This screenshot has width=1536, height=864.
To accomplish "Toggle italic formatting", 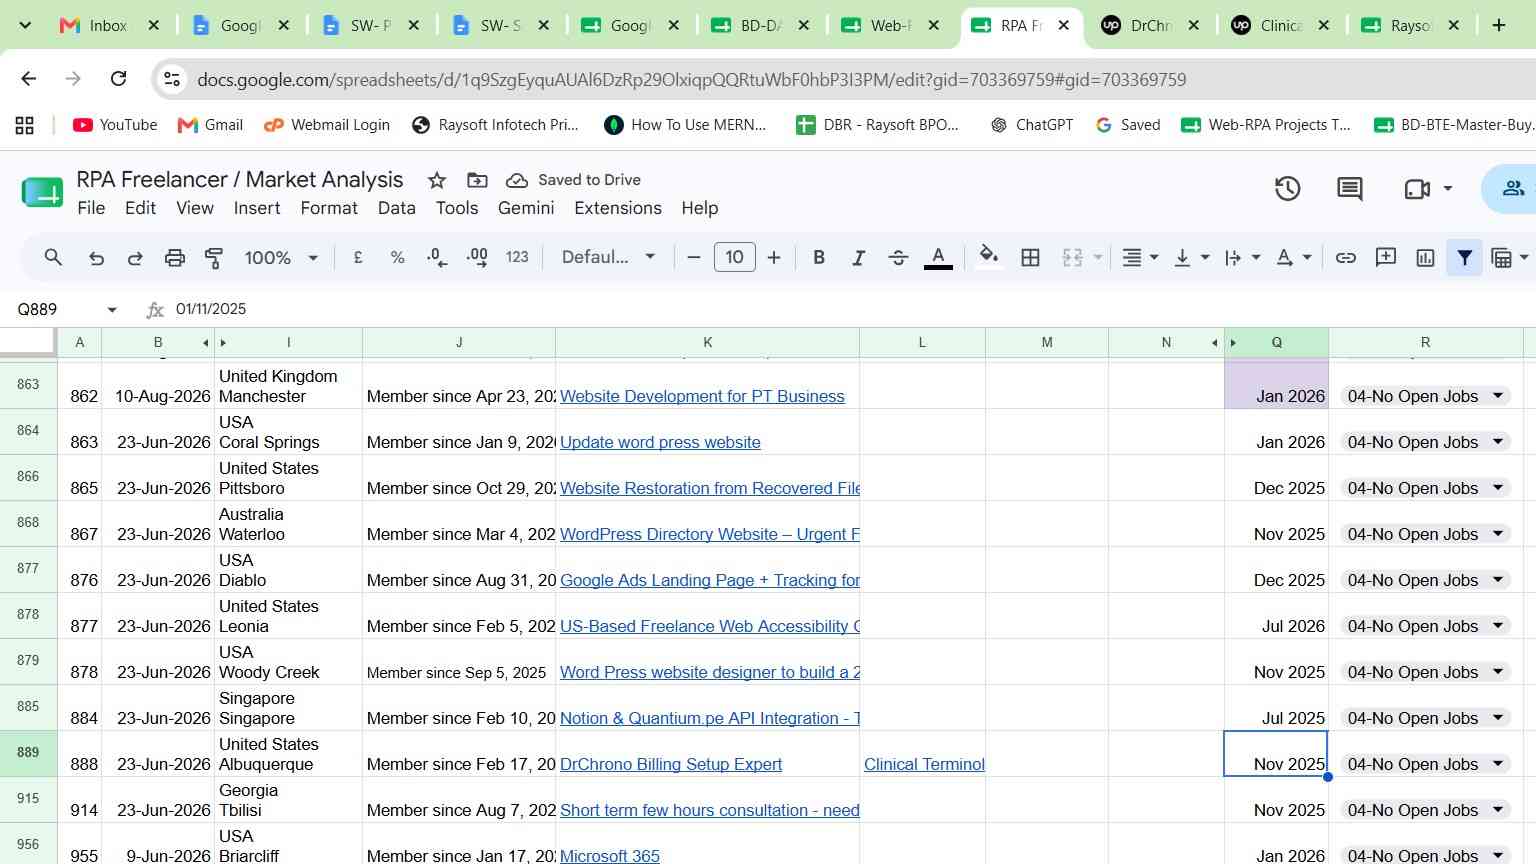I will pos(858,258).
